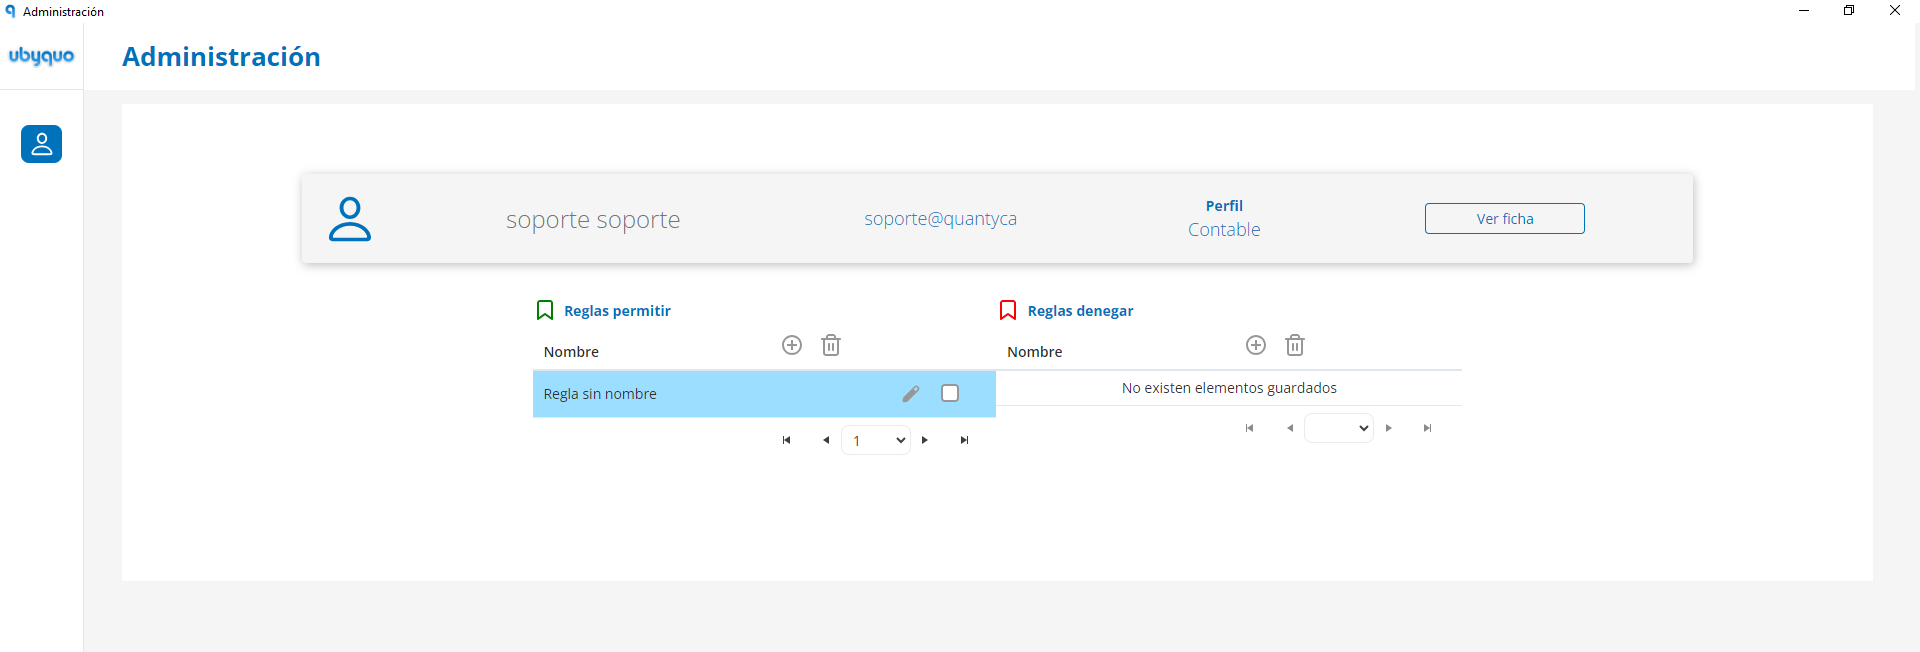Click the ubyquo logo
Viewport: 1920px width, 652px height.
click(41, 56)
